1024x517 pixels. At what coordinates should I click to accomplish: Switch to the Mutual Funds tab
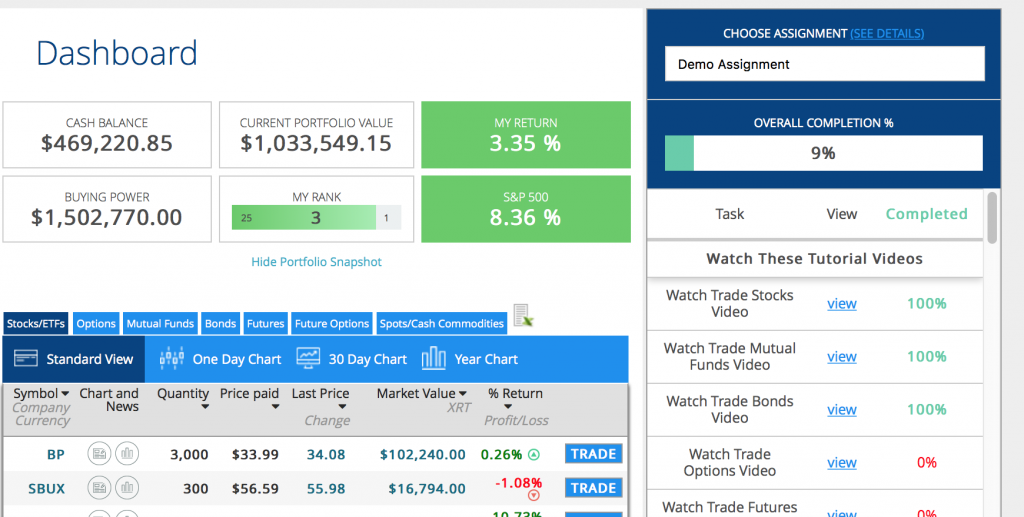point(160,323)
